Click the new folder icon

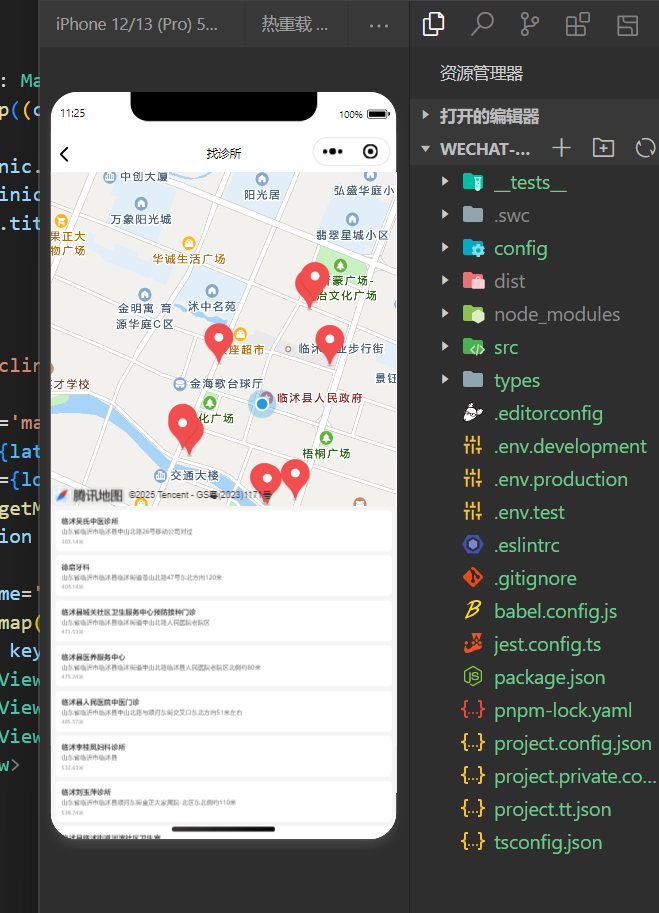point(603,148)
